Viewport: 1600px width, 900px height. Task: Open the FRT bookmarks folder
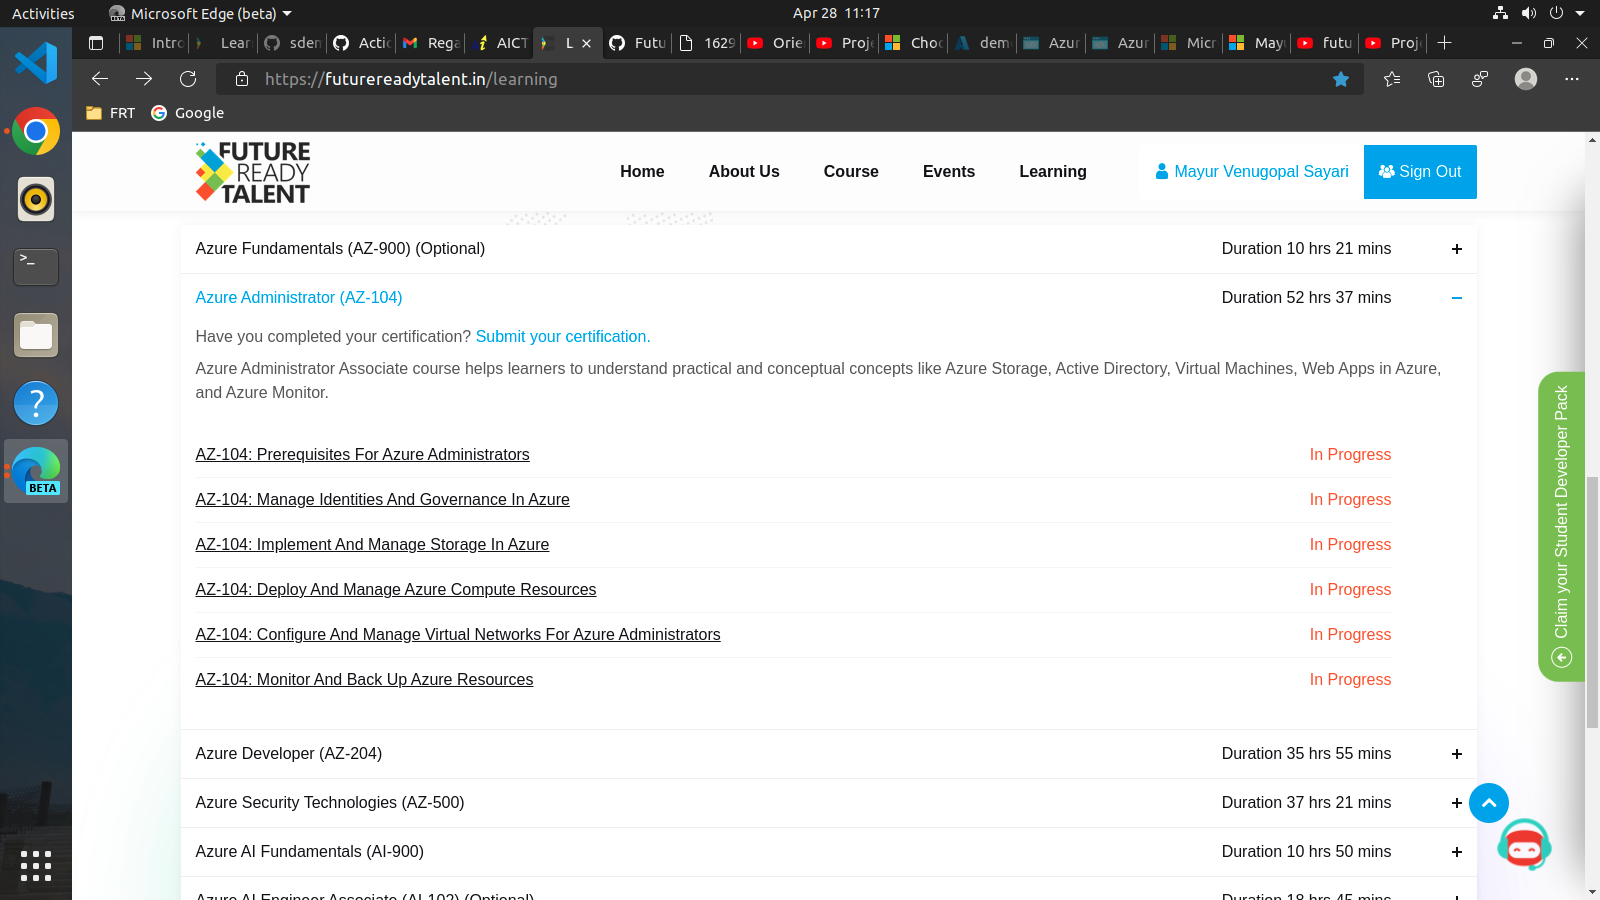tap(109, 113)
